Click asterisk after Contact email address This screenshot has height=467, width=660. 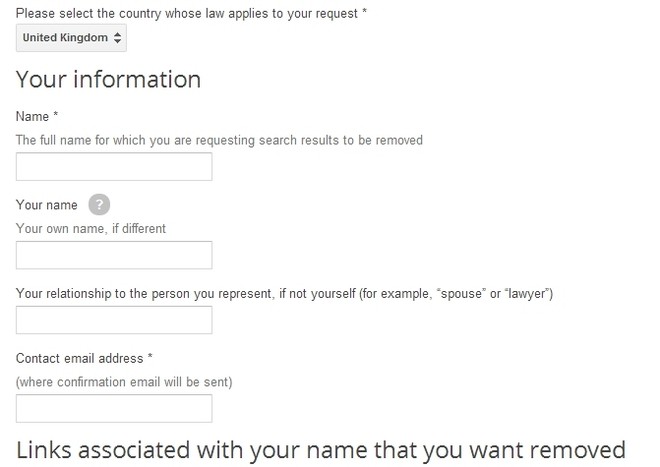point(150,357)
